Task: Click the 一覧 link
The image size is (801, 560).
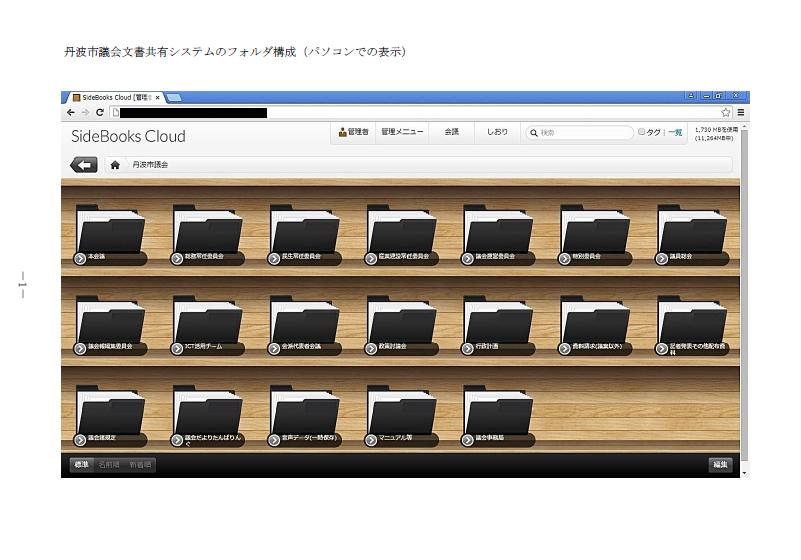Action: (x=675, y=132)
